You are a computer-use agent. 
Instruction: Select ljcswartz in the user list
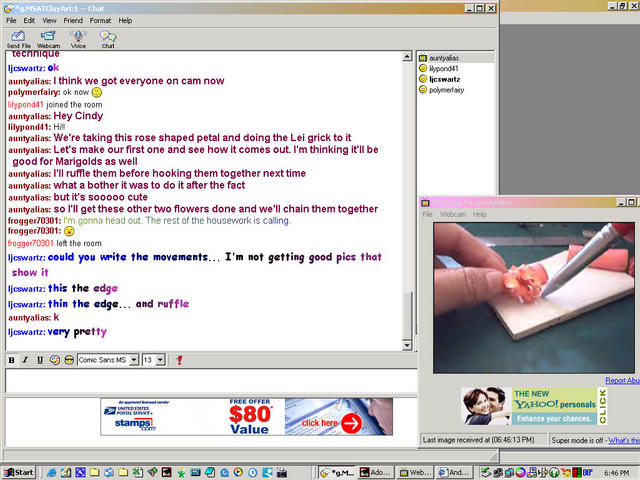coord(444,79)
